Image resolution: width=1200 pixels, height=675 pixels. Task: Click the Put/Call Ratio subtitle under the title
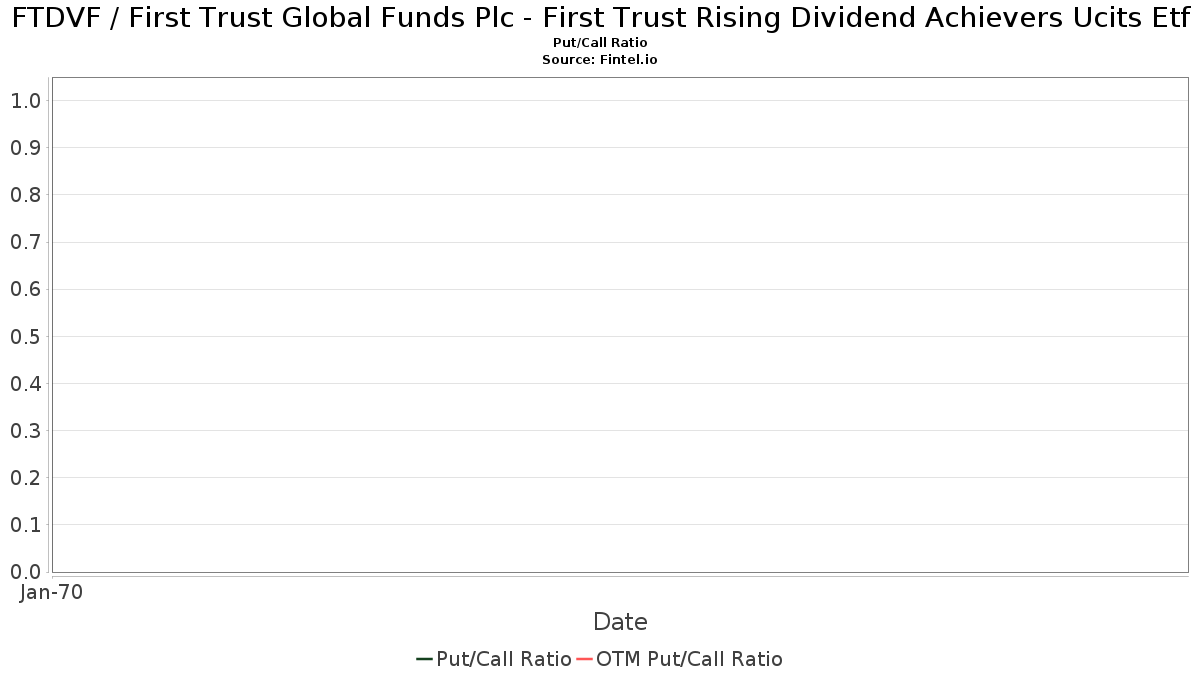(x=600, y=43)
